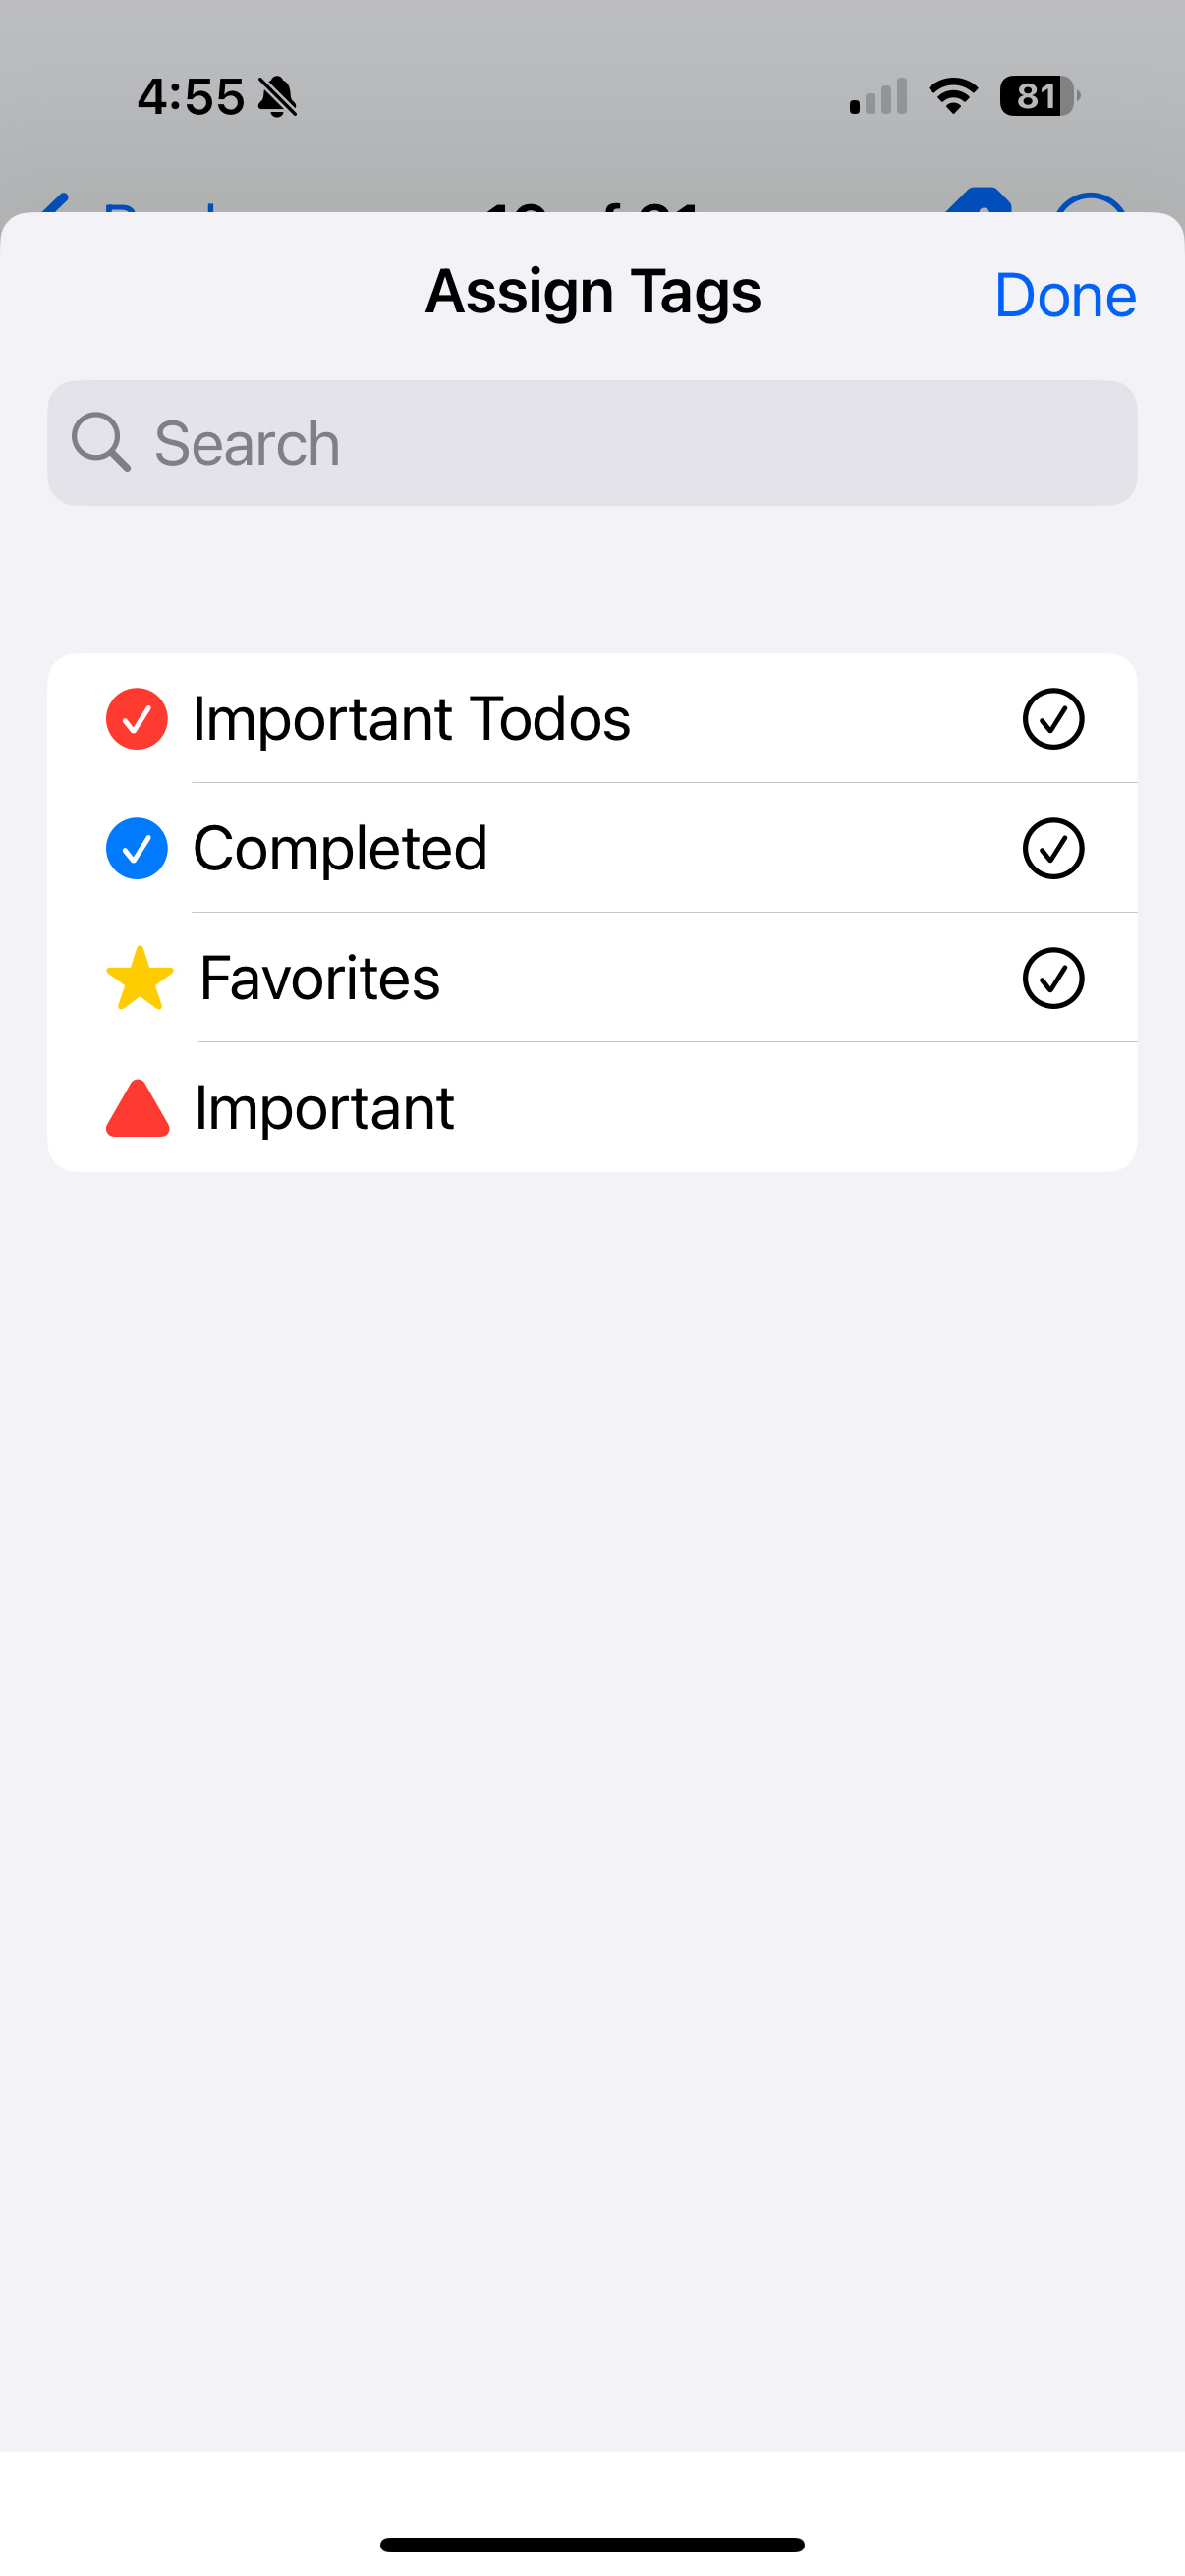Select the Completed tag label

pyautogui.click(x=340, y=848)
